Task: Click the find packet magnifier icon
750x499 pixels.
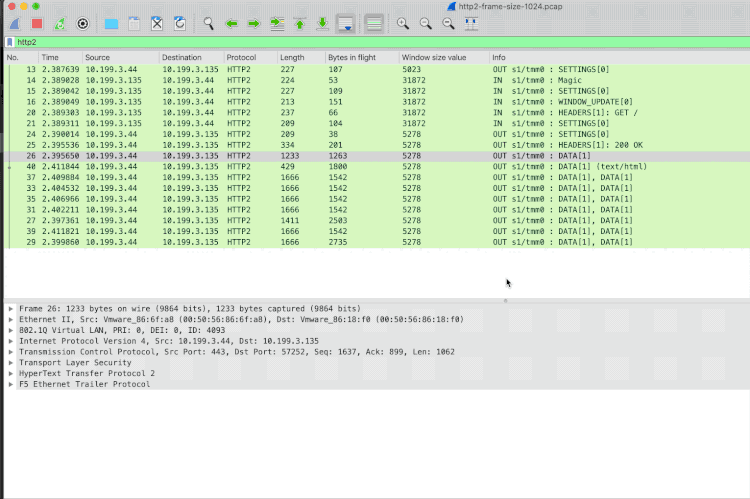Action: [x=208, y=22]
